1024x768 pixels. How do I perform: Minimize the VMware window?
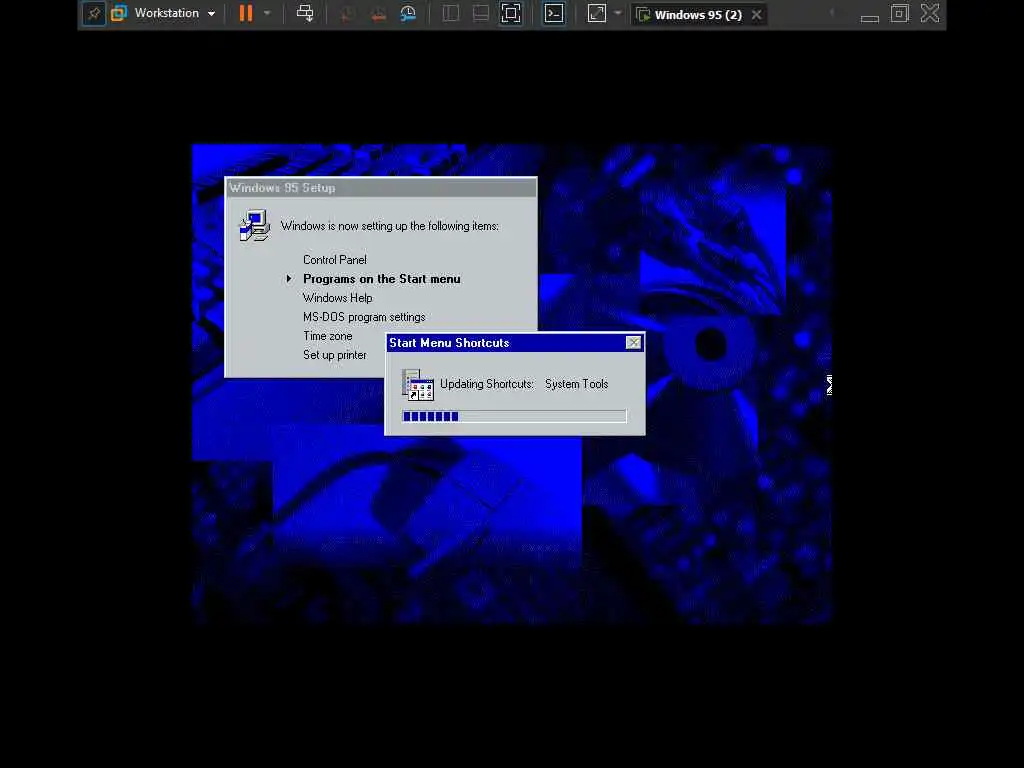[869, 18]
